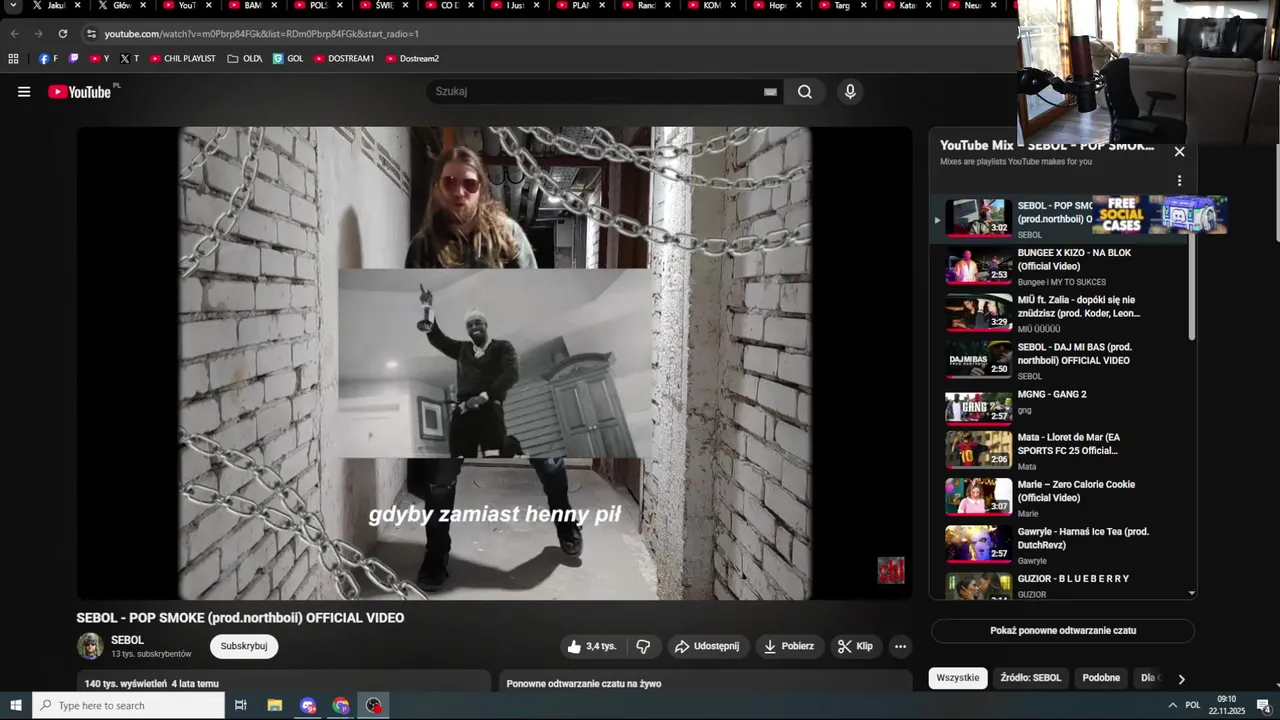
Task: Click the search magnifier button
Action: click(805, 92)
